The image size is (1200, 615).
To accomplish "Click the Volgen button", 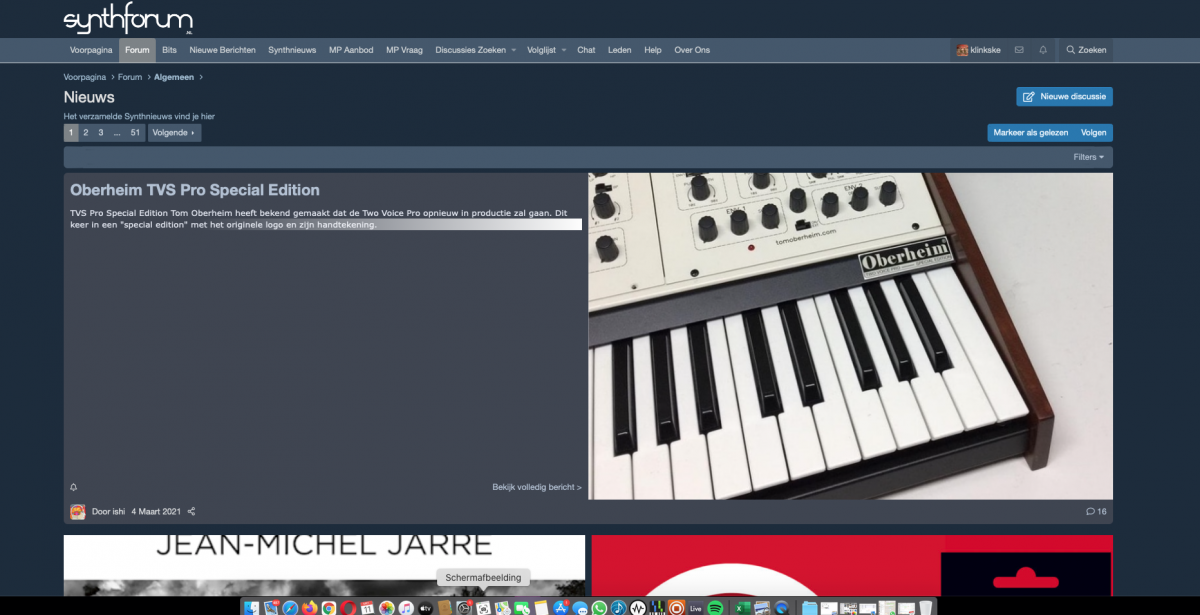I will (x=1093, y=132).
